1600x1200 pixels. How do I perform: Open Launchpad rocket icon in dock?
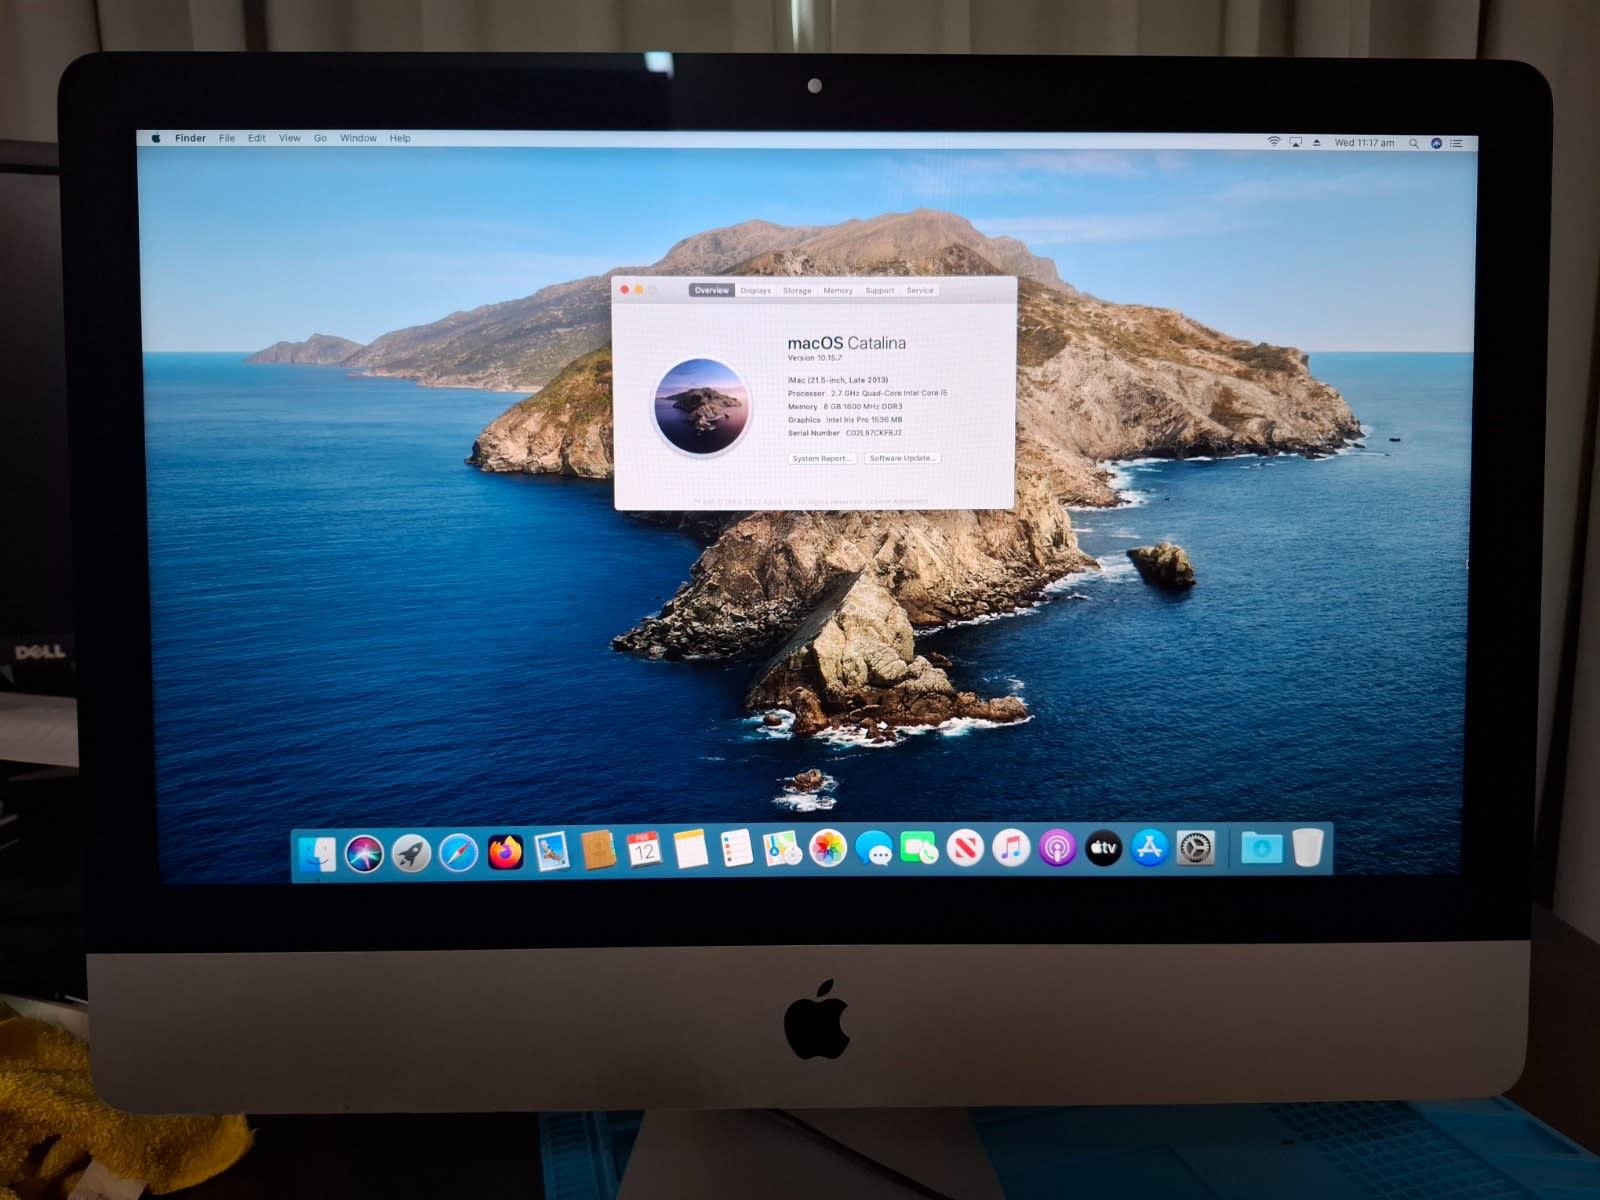point(411,853)
